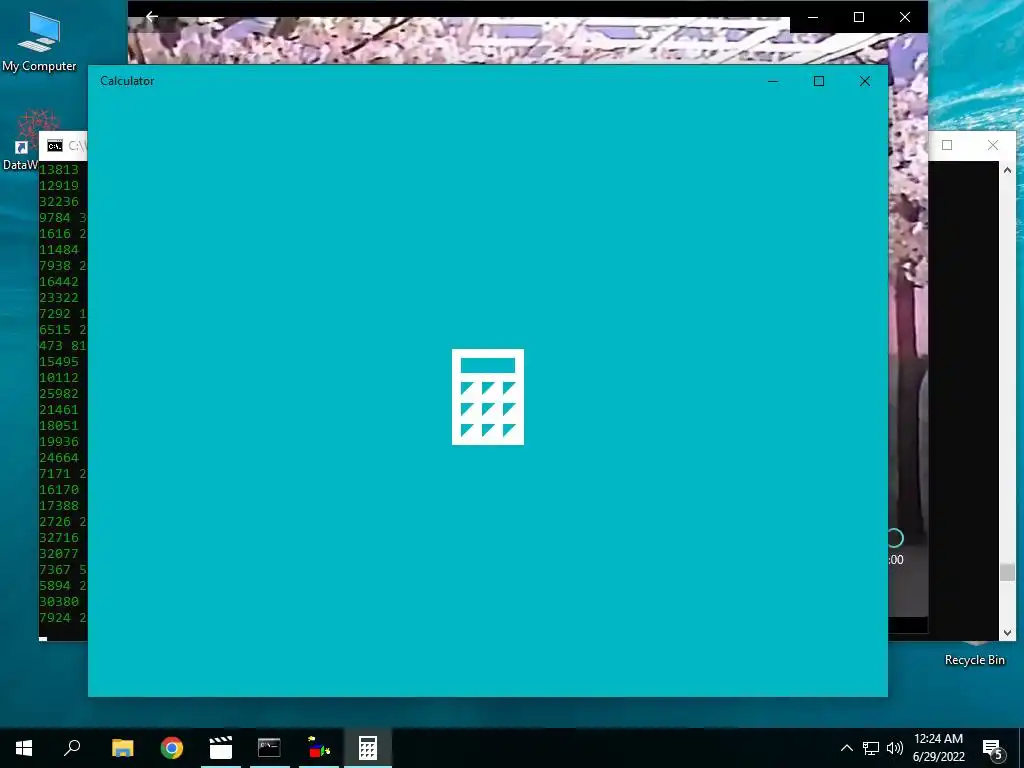Click the console line reading 16442

(x=59, y=281)
